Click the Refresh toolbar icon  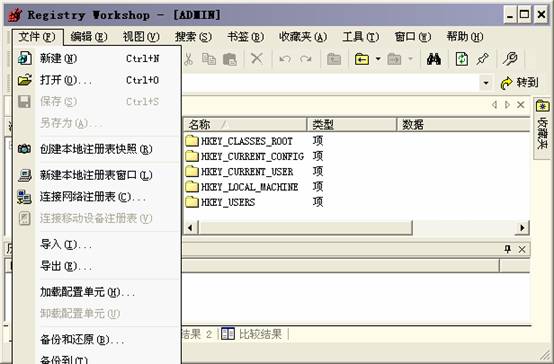coord(461,59)
